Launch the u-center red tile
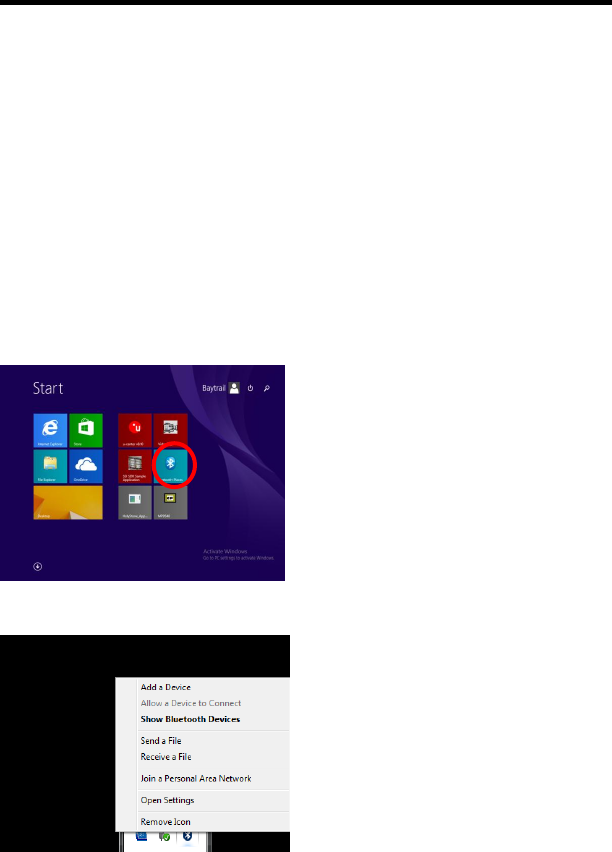Screen dimensions: 612x852 coord(135,430)
